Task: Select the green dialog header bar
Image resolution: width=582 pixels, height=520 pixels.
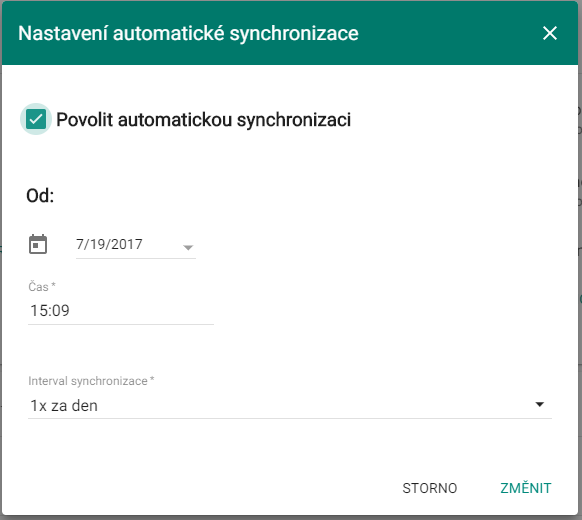Action: point(290,33)
